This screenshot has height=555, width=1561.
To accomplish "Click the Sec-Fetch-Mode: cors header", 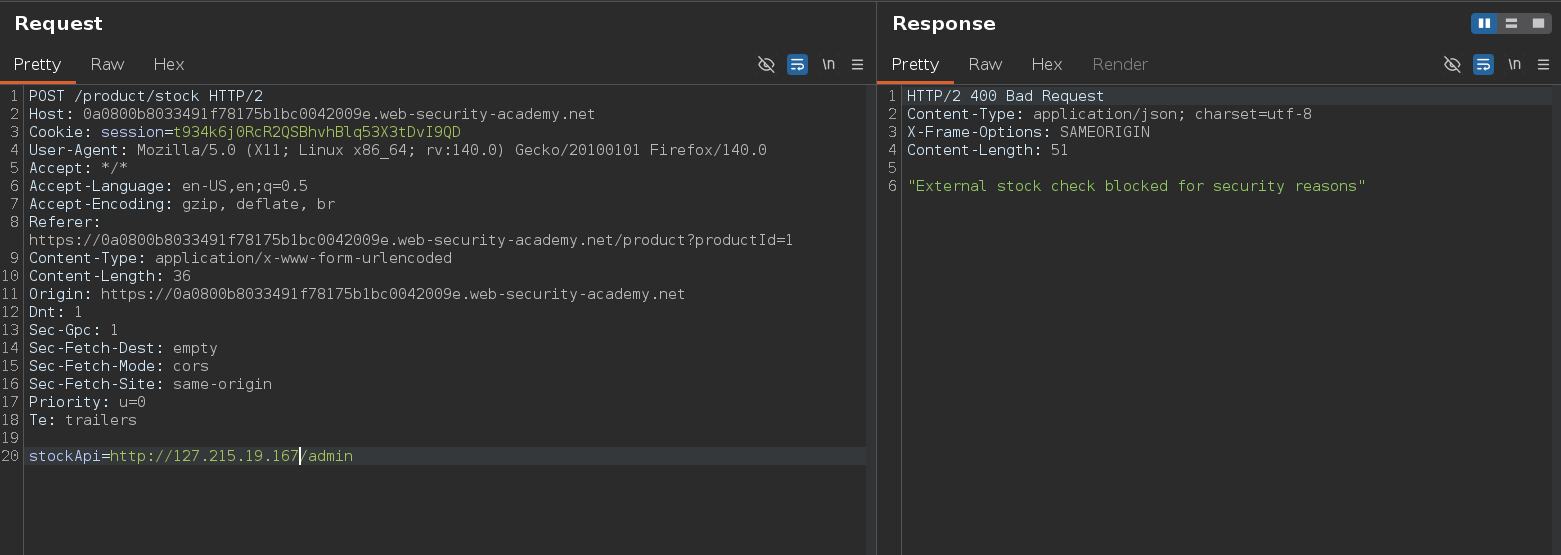I will point(119,366).
